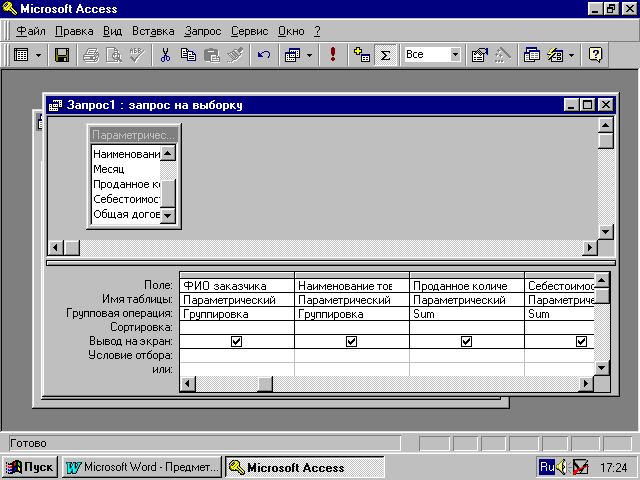Click the Office Assistant help icon

[x=596, y=55]
